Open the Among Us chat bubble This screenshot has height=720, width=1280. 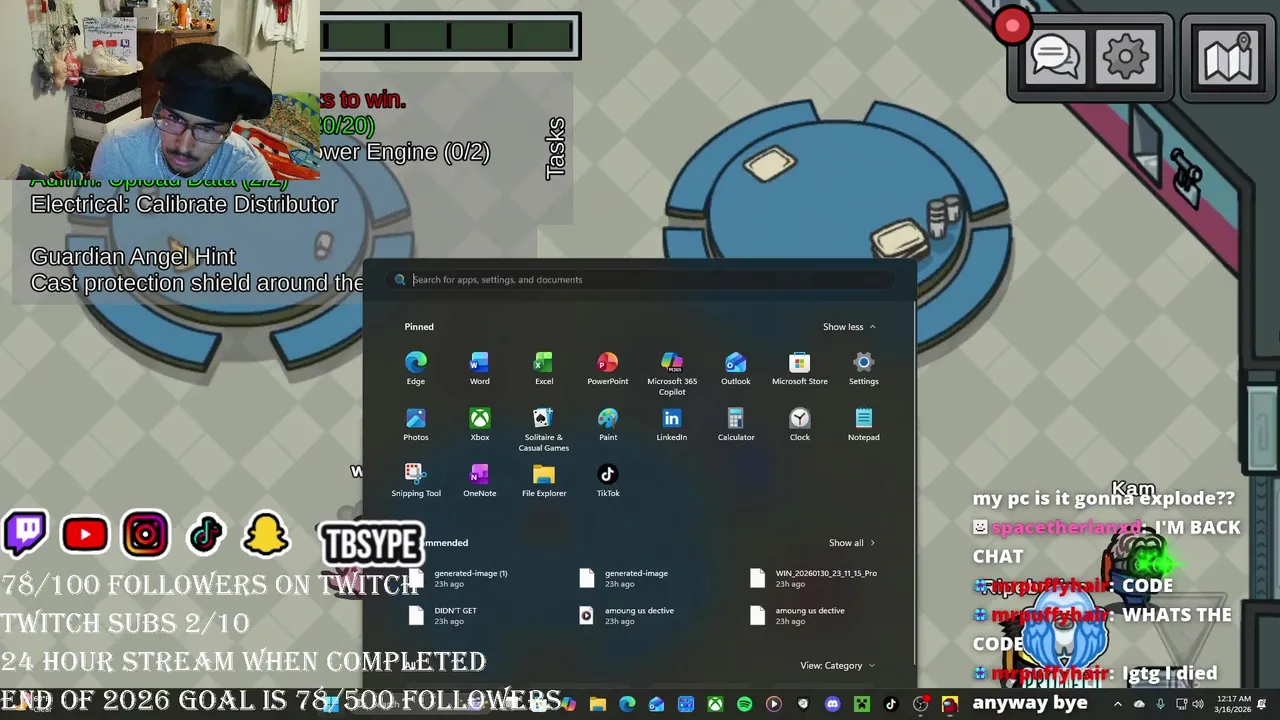click(x=1055, y=58)
